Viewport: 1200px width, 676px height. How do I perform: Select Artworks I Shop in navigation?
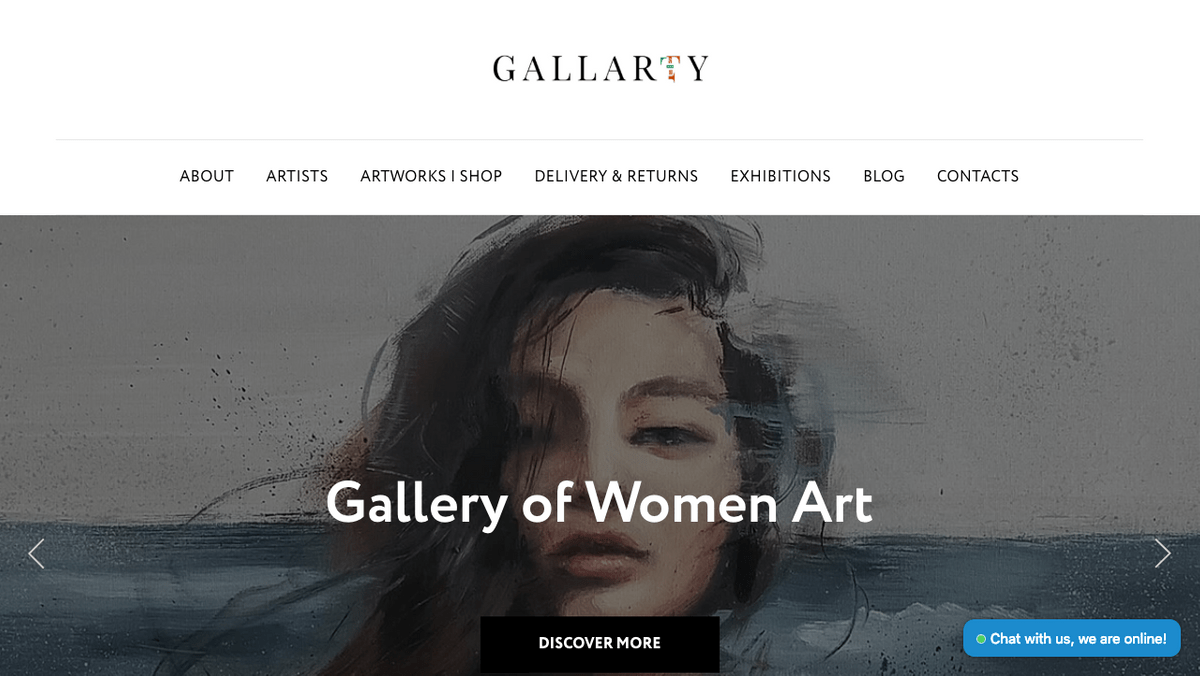pyautogui.click(x=431, y=176)
